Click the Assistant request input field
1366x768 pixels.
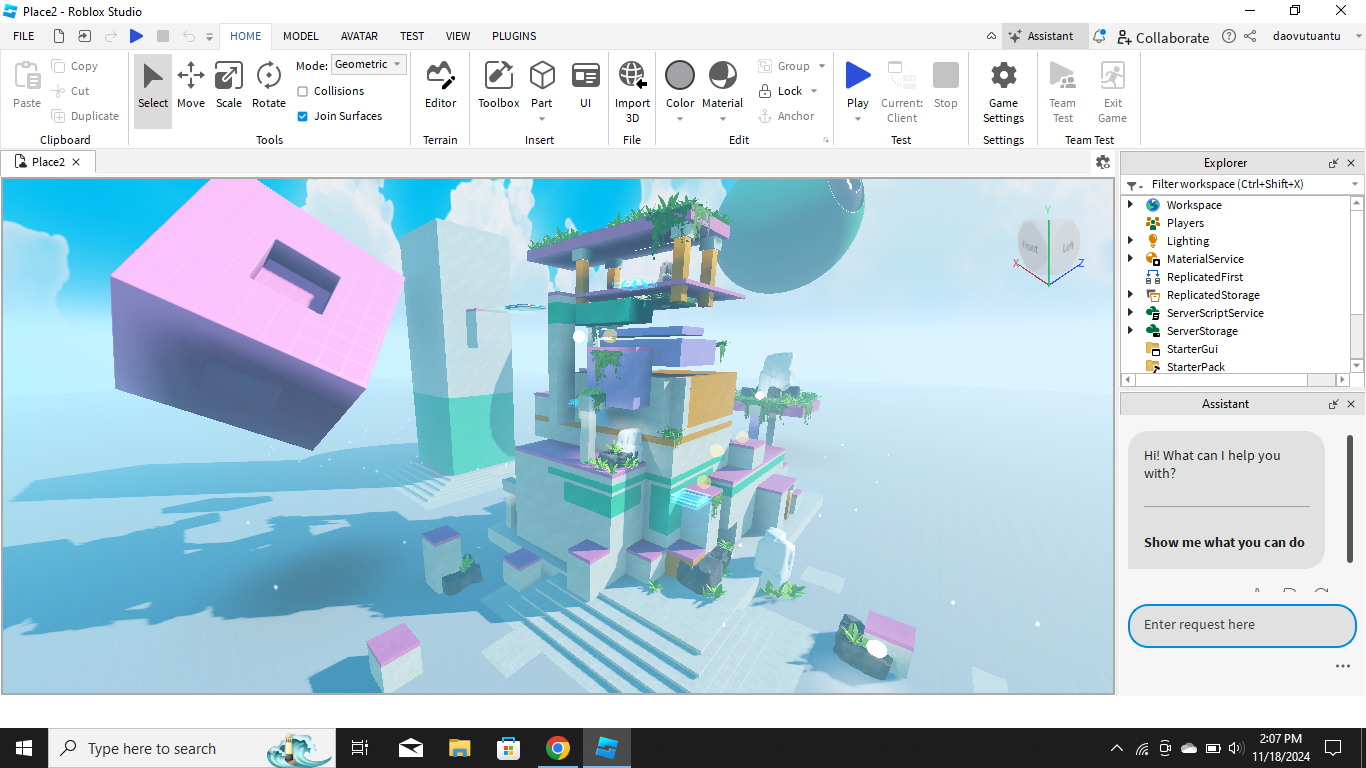click(x=1242, y=625)
